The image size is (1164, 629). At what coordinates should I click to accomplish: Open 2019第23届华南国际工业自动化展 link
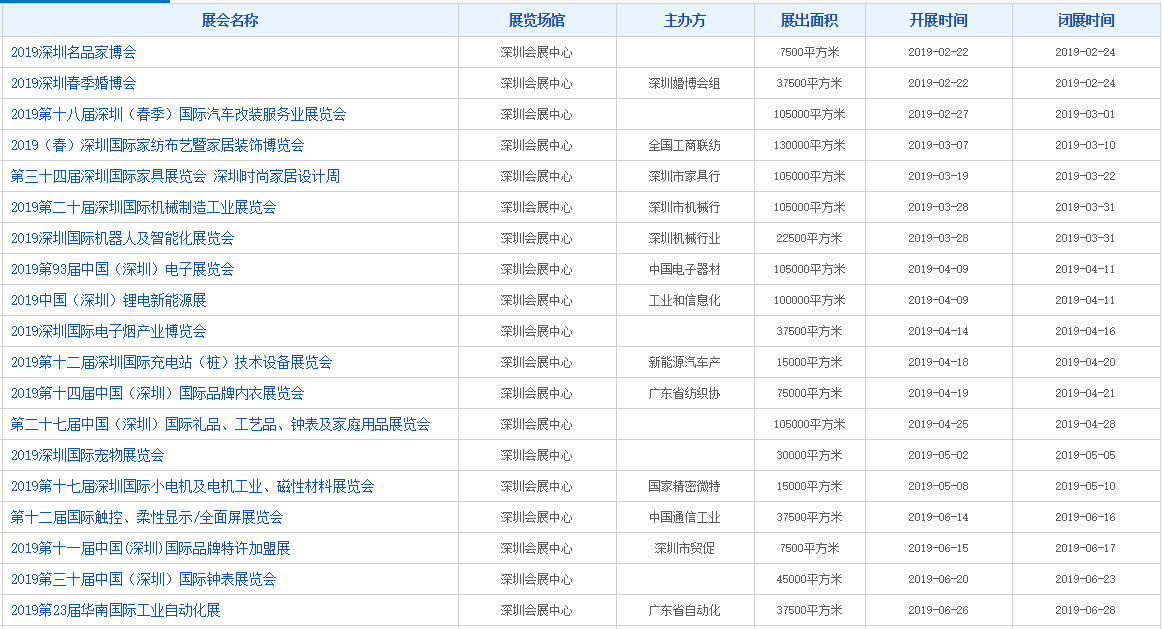point(116,610)
